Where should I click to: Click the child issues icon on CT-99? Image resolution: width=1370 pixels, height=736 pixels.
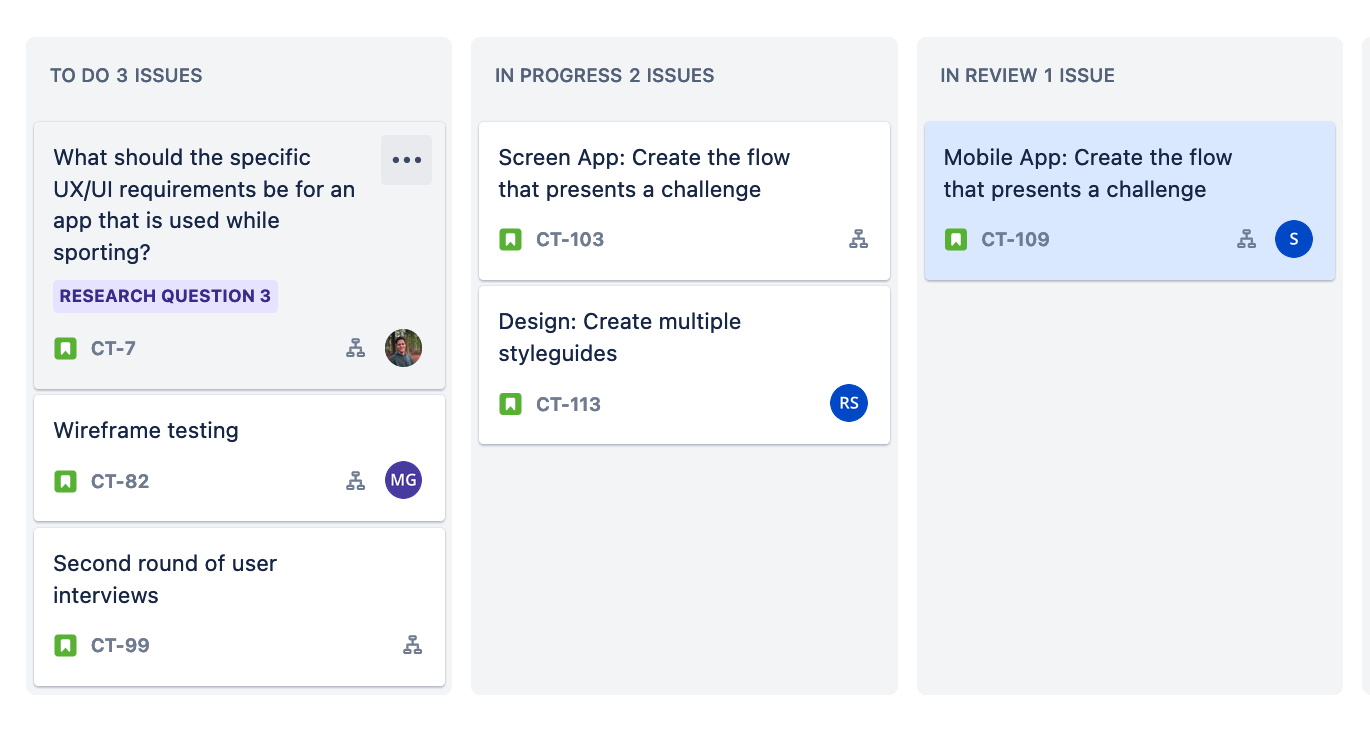pyautogui.click(x=412, y=645)
